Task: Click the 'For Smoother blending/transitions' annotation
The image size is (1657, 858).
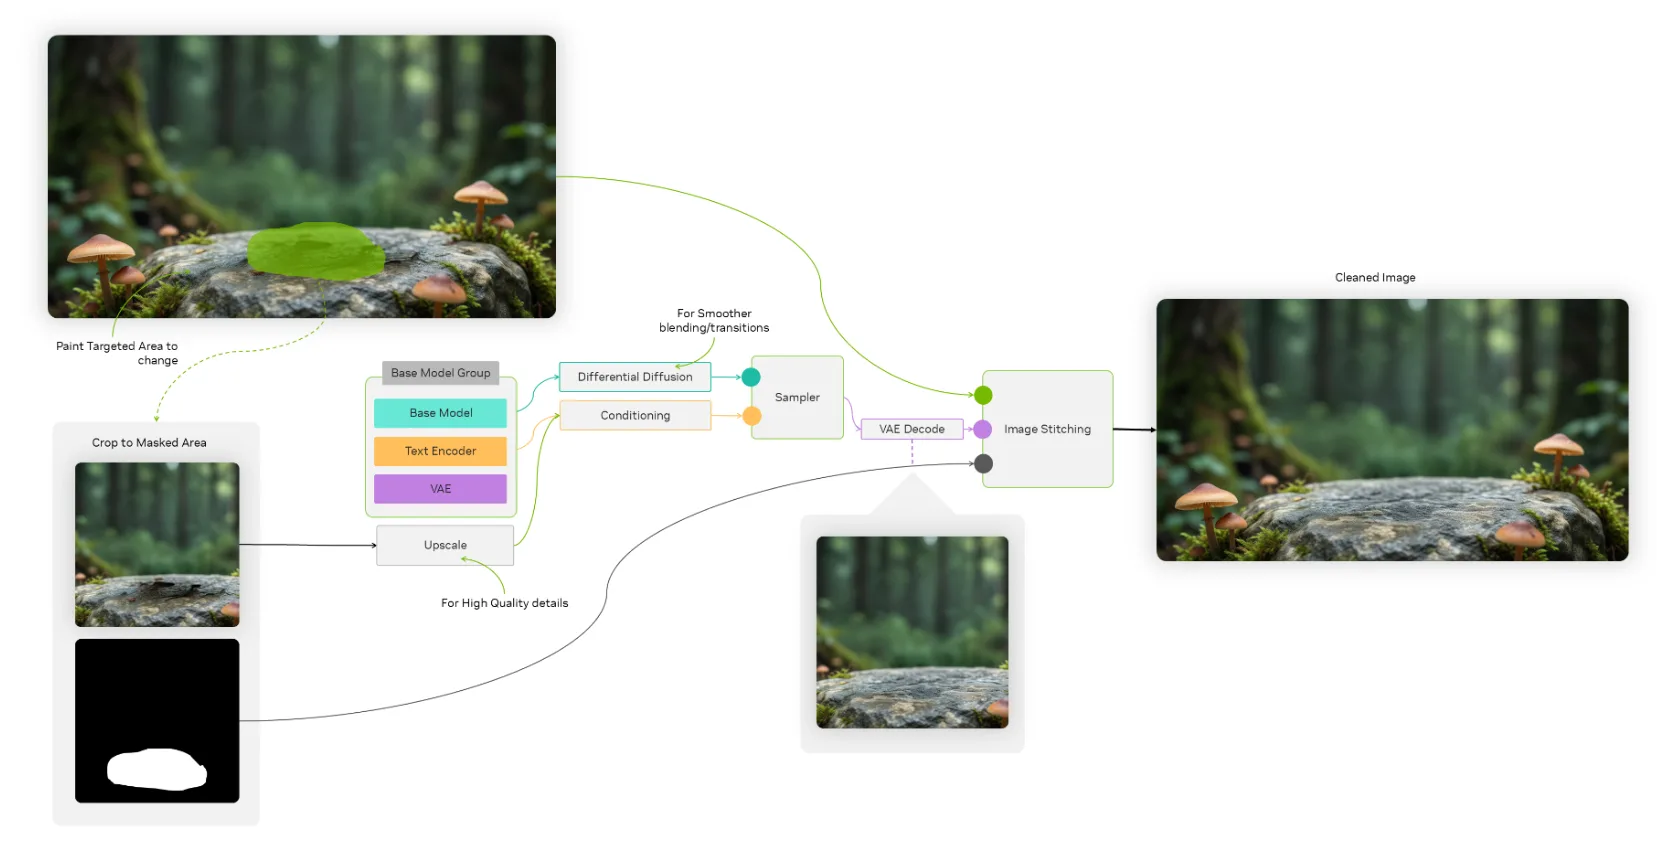Action: pyautogui.click(x=714, y=321)
